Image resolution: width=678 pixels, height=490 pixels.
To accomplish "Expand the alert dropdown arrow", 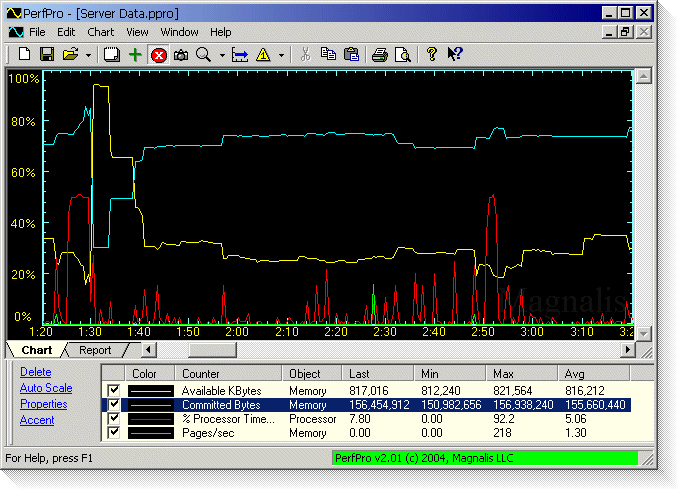I will (x=281, y=55).
